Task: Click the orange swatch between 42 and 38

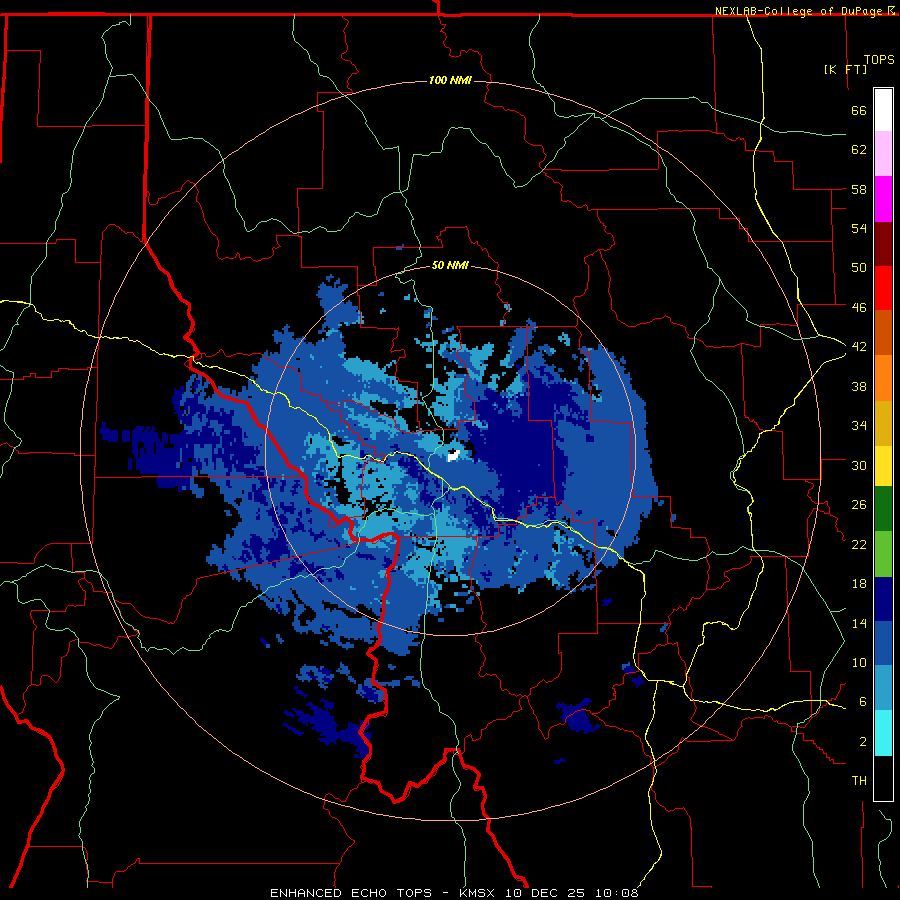Action: [883, 377]
